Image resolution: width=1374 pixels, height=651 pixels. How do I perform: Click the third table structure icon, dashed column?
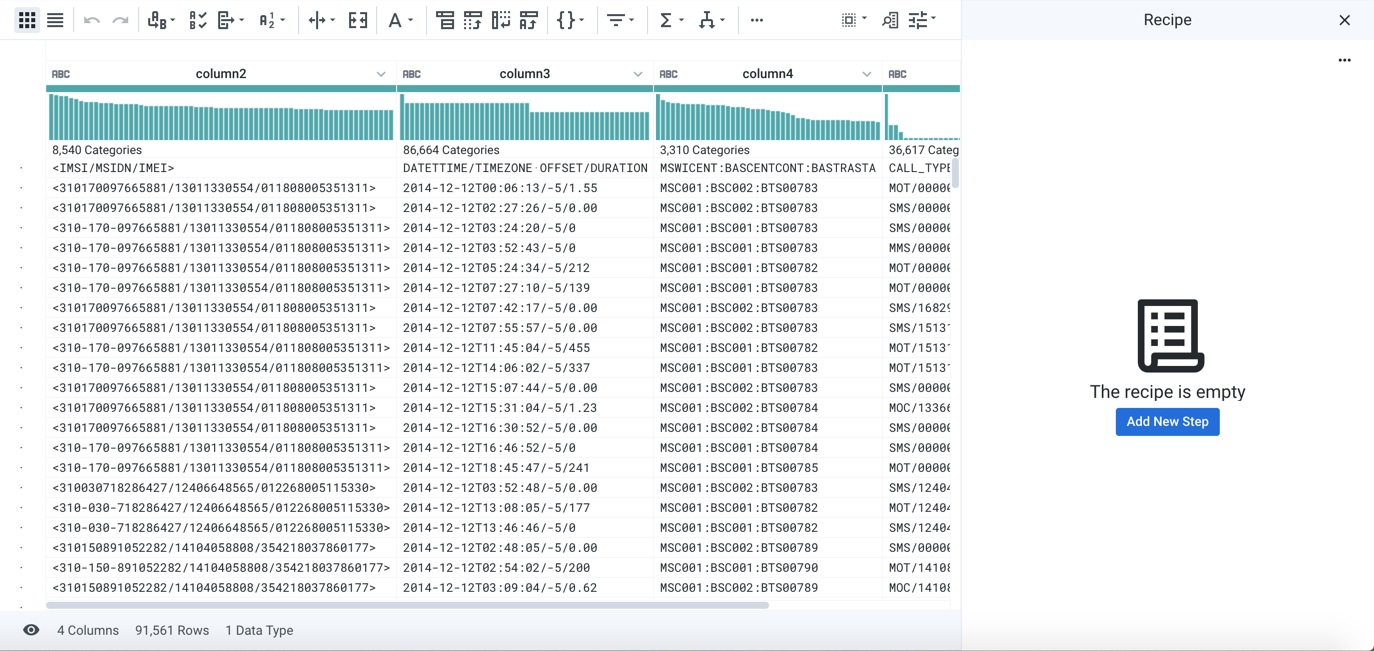[501, 20]
